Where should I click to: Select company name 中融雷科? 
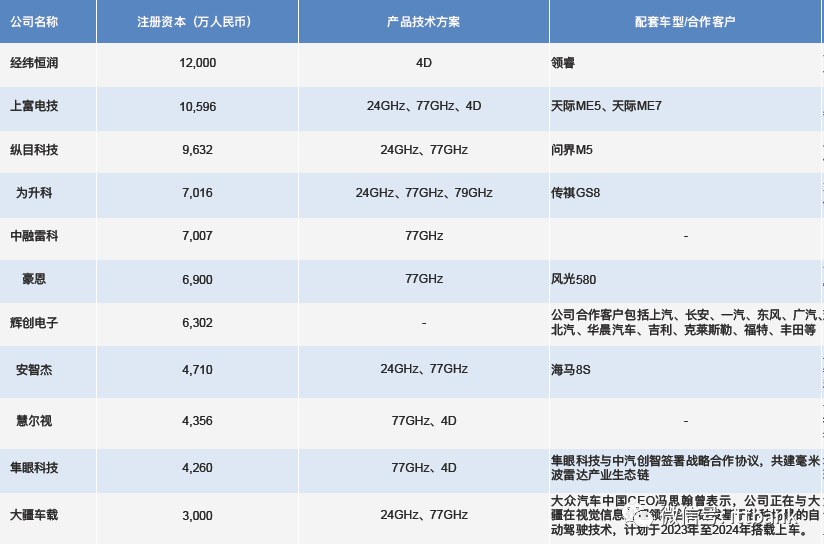coord(34,236)
